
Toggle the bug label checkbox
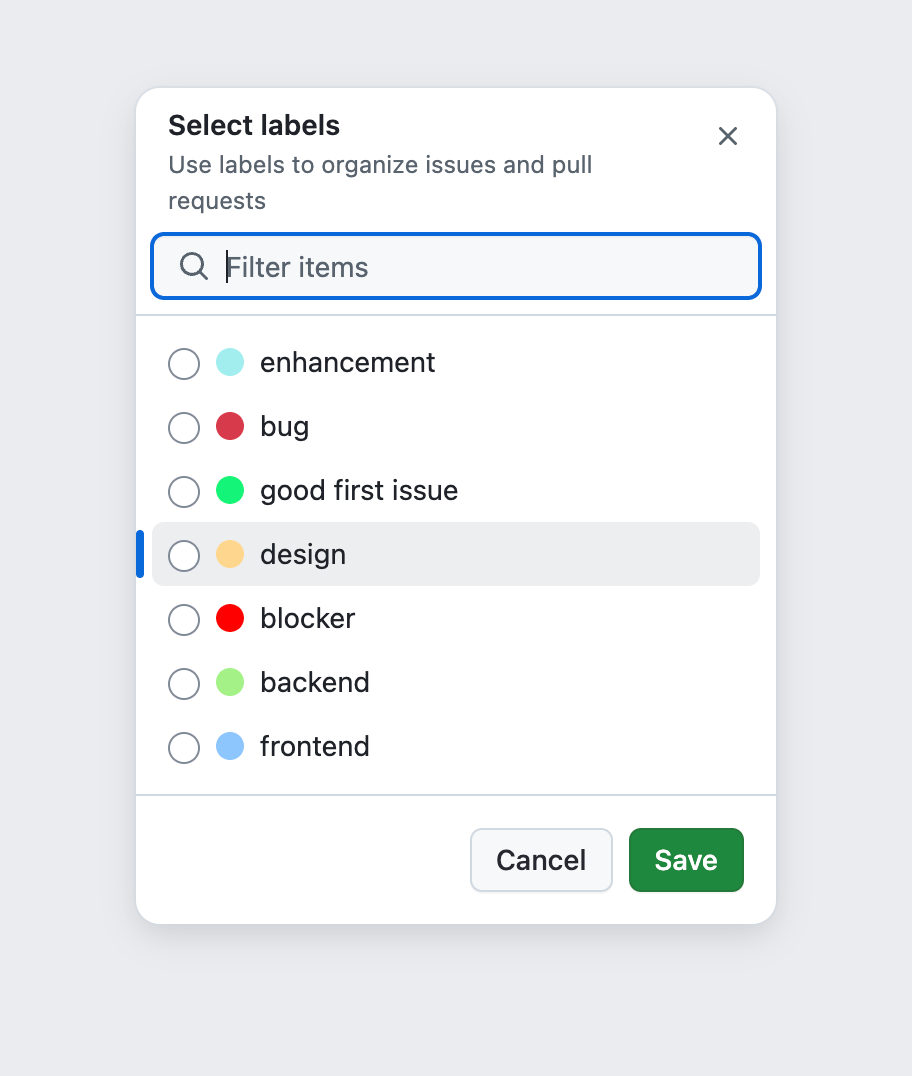(x=184, y=428)
